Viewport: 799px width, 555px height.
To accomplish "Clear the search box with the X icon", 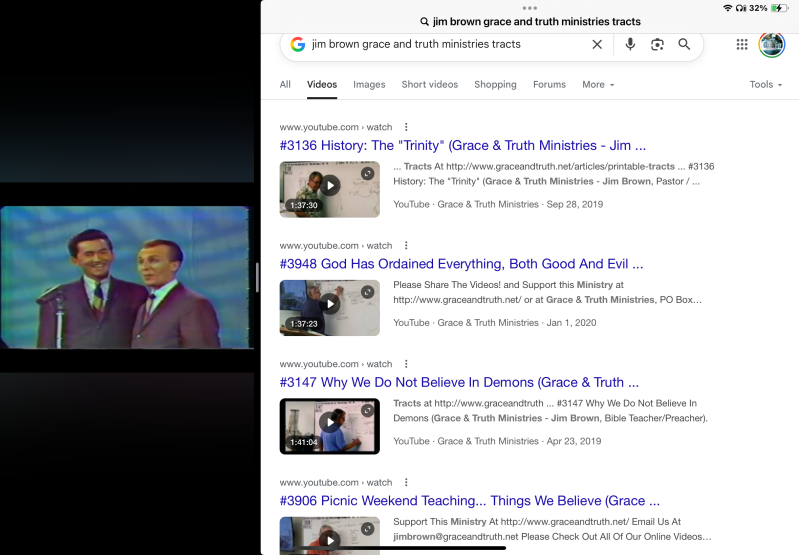I will 597,45.
